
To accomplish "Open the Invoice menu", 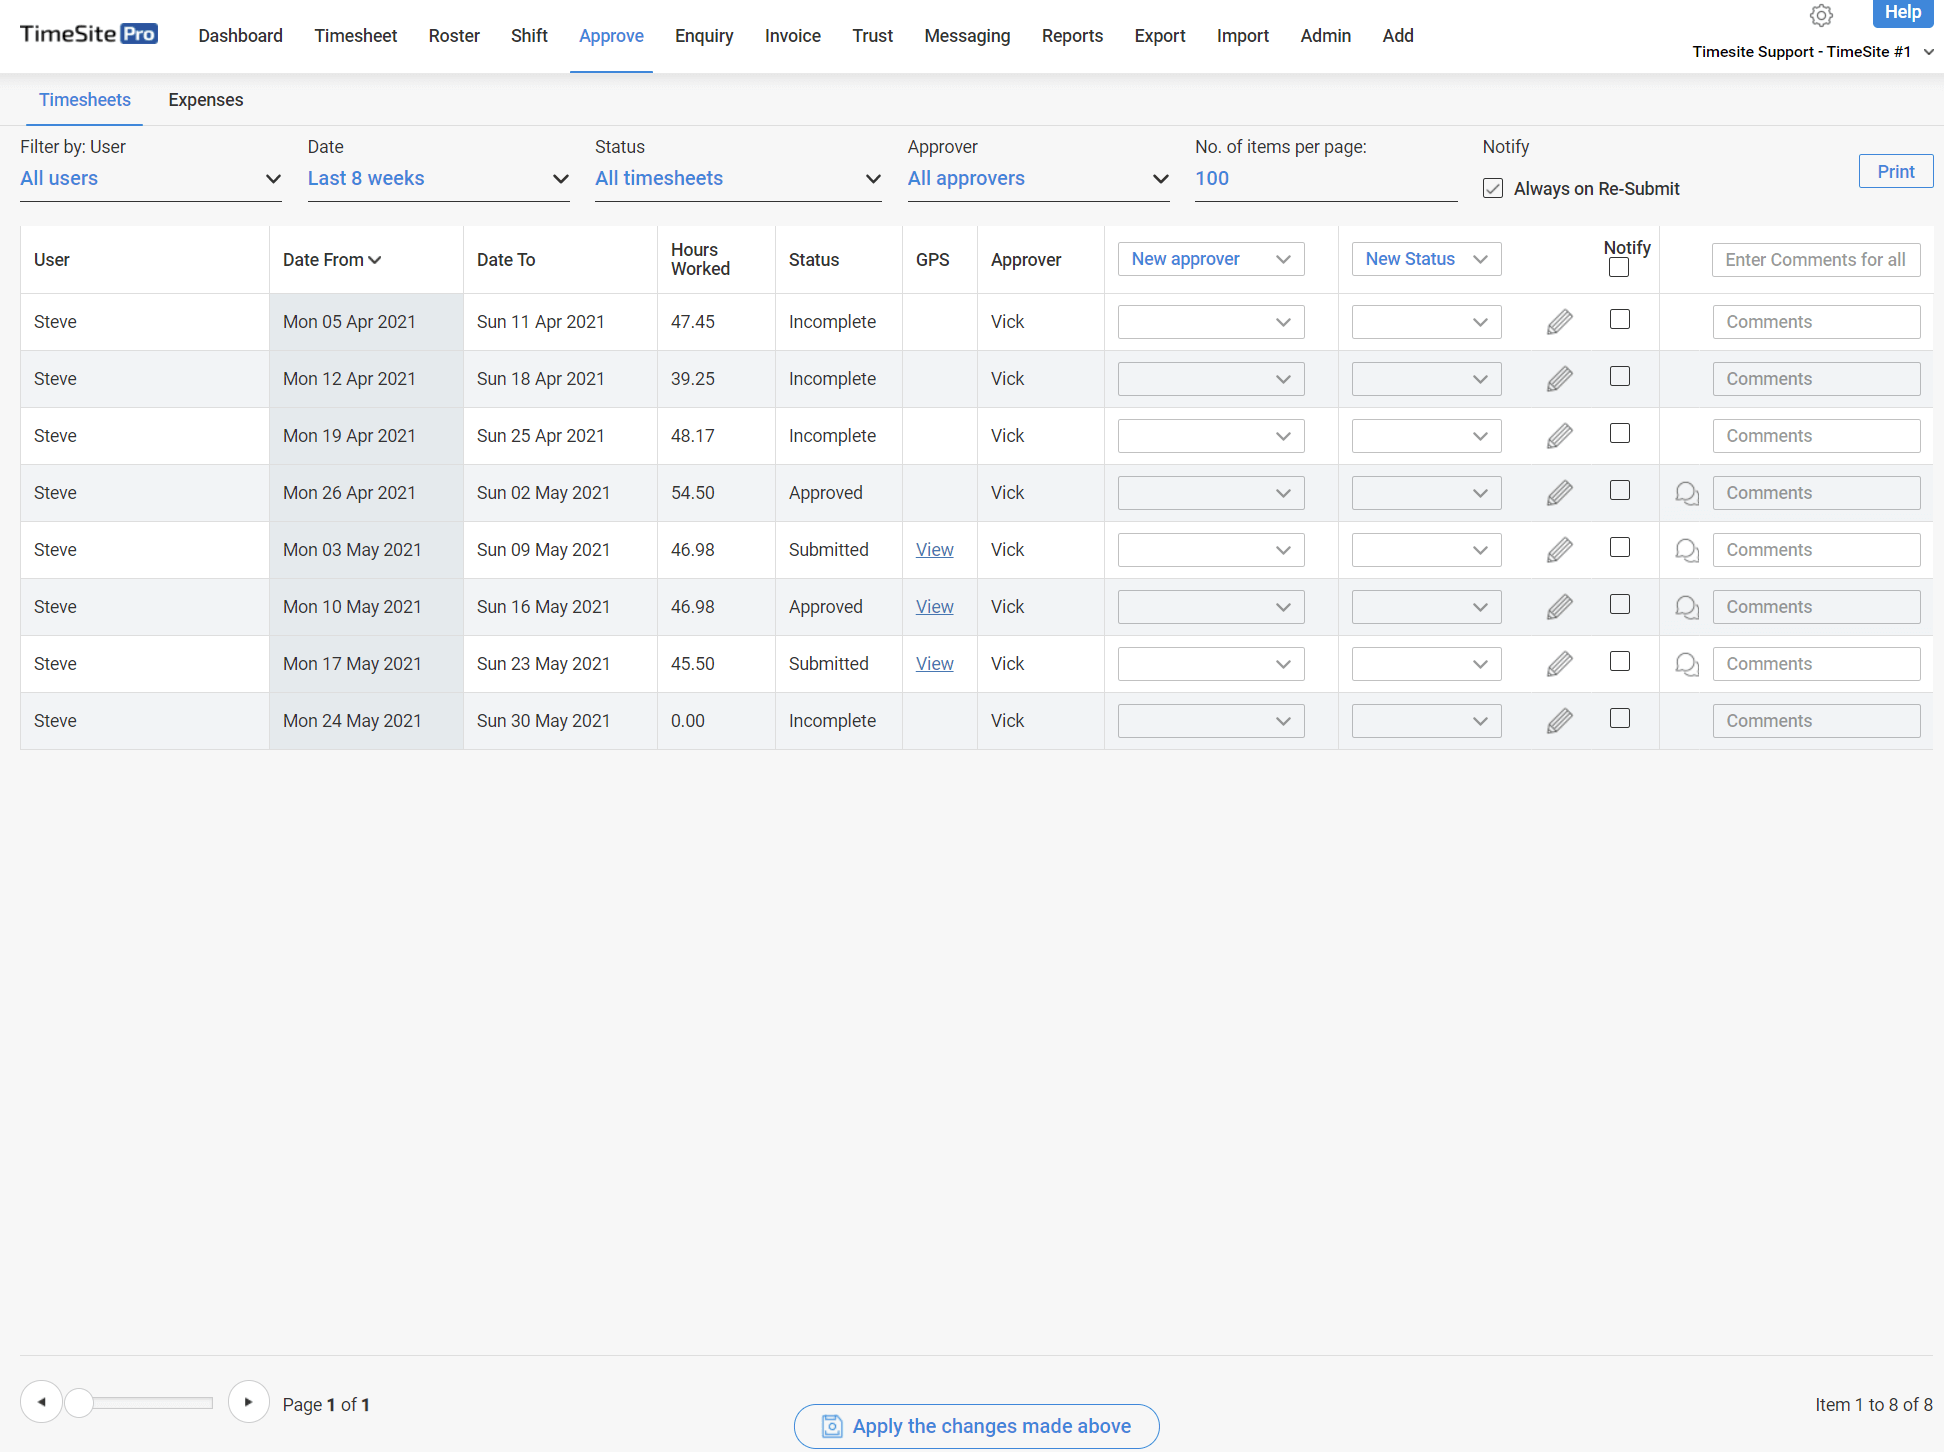I will [793, 36].
